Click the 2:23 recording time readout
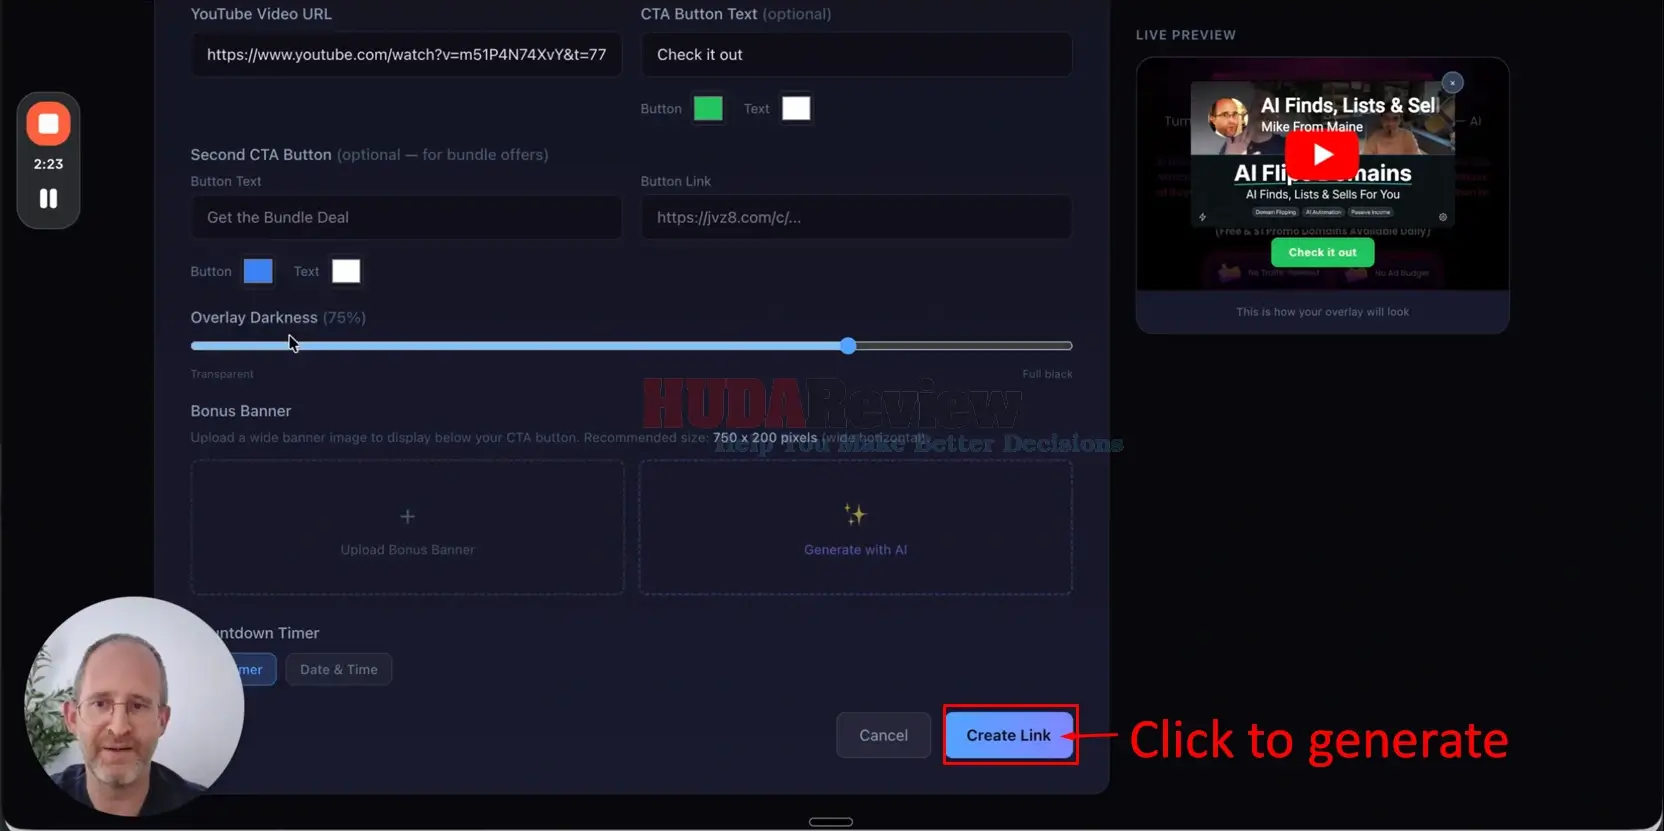 coord(48,164)
